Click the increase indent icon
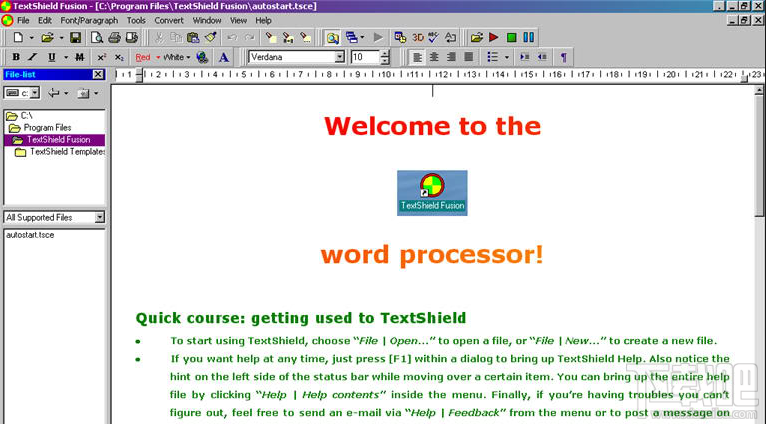 tap(525, 57)
